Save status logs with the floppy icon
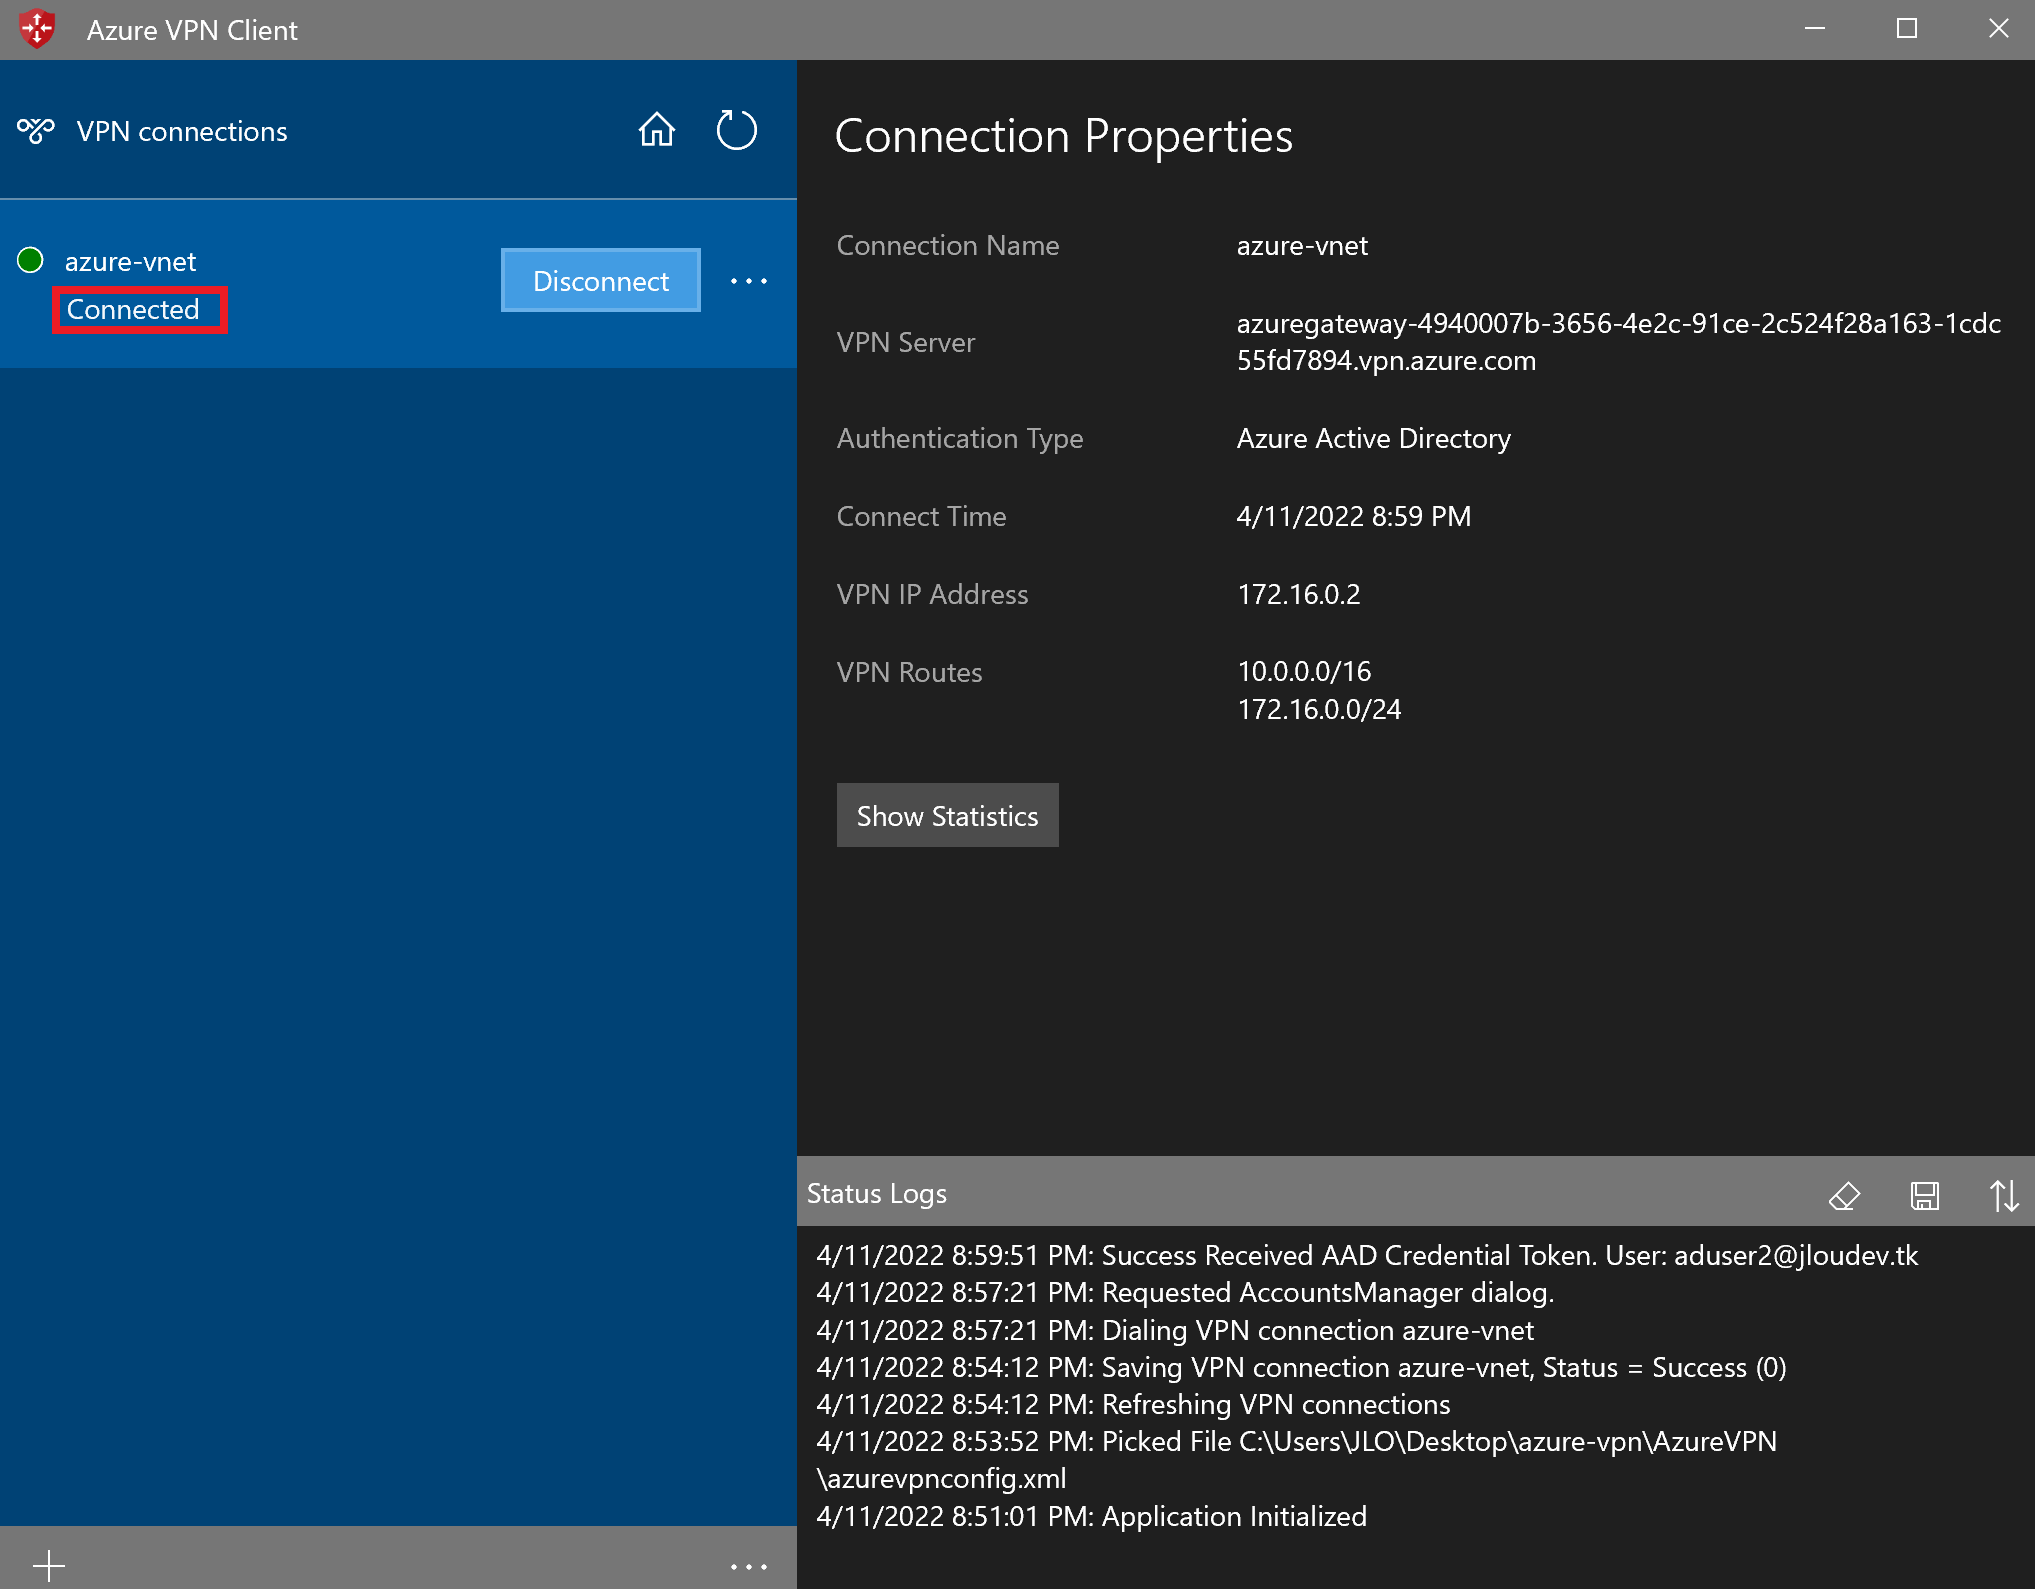The height and width of the screenshot is (1589, 2035). [x=1925, y=1195]
